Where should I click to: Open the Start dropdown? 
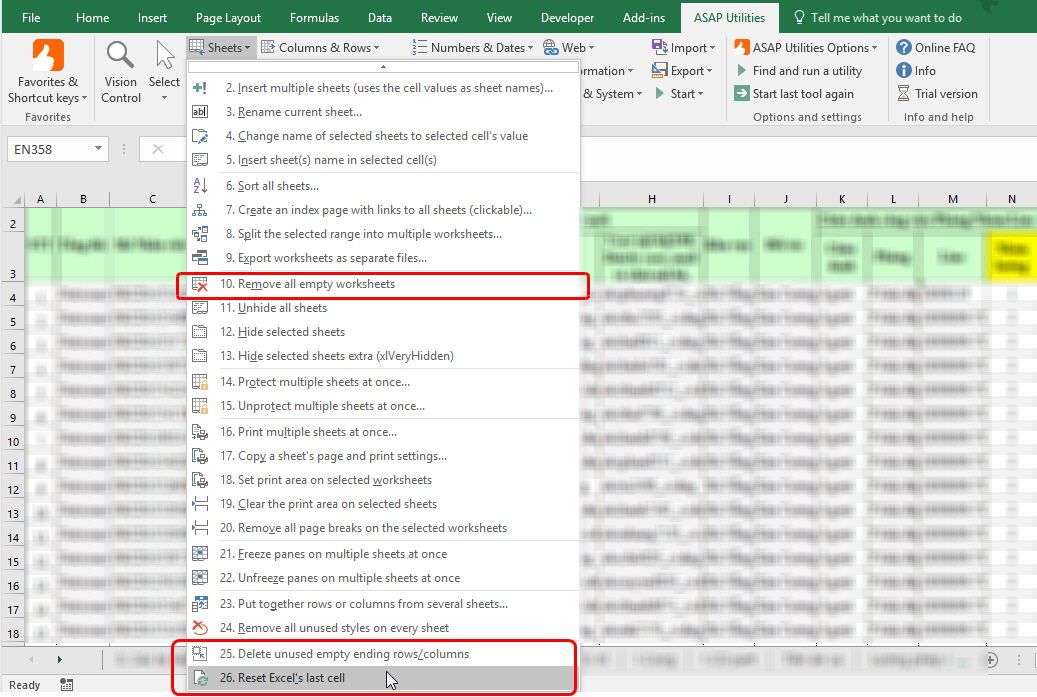[679, 94]
